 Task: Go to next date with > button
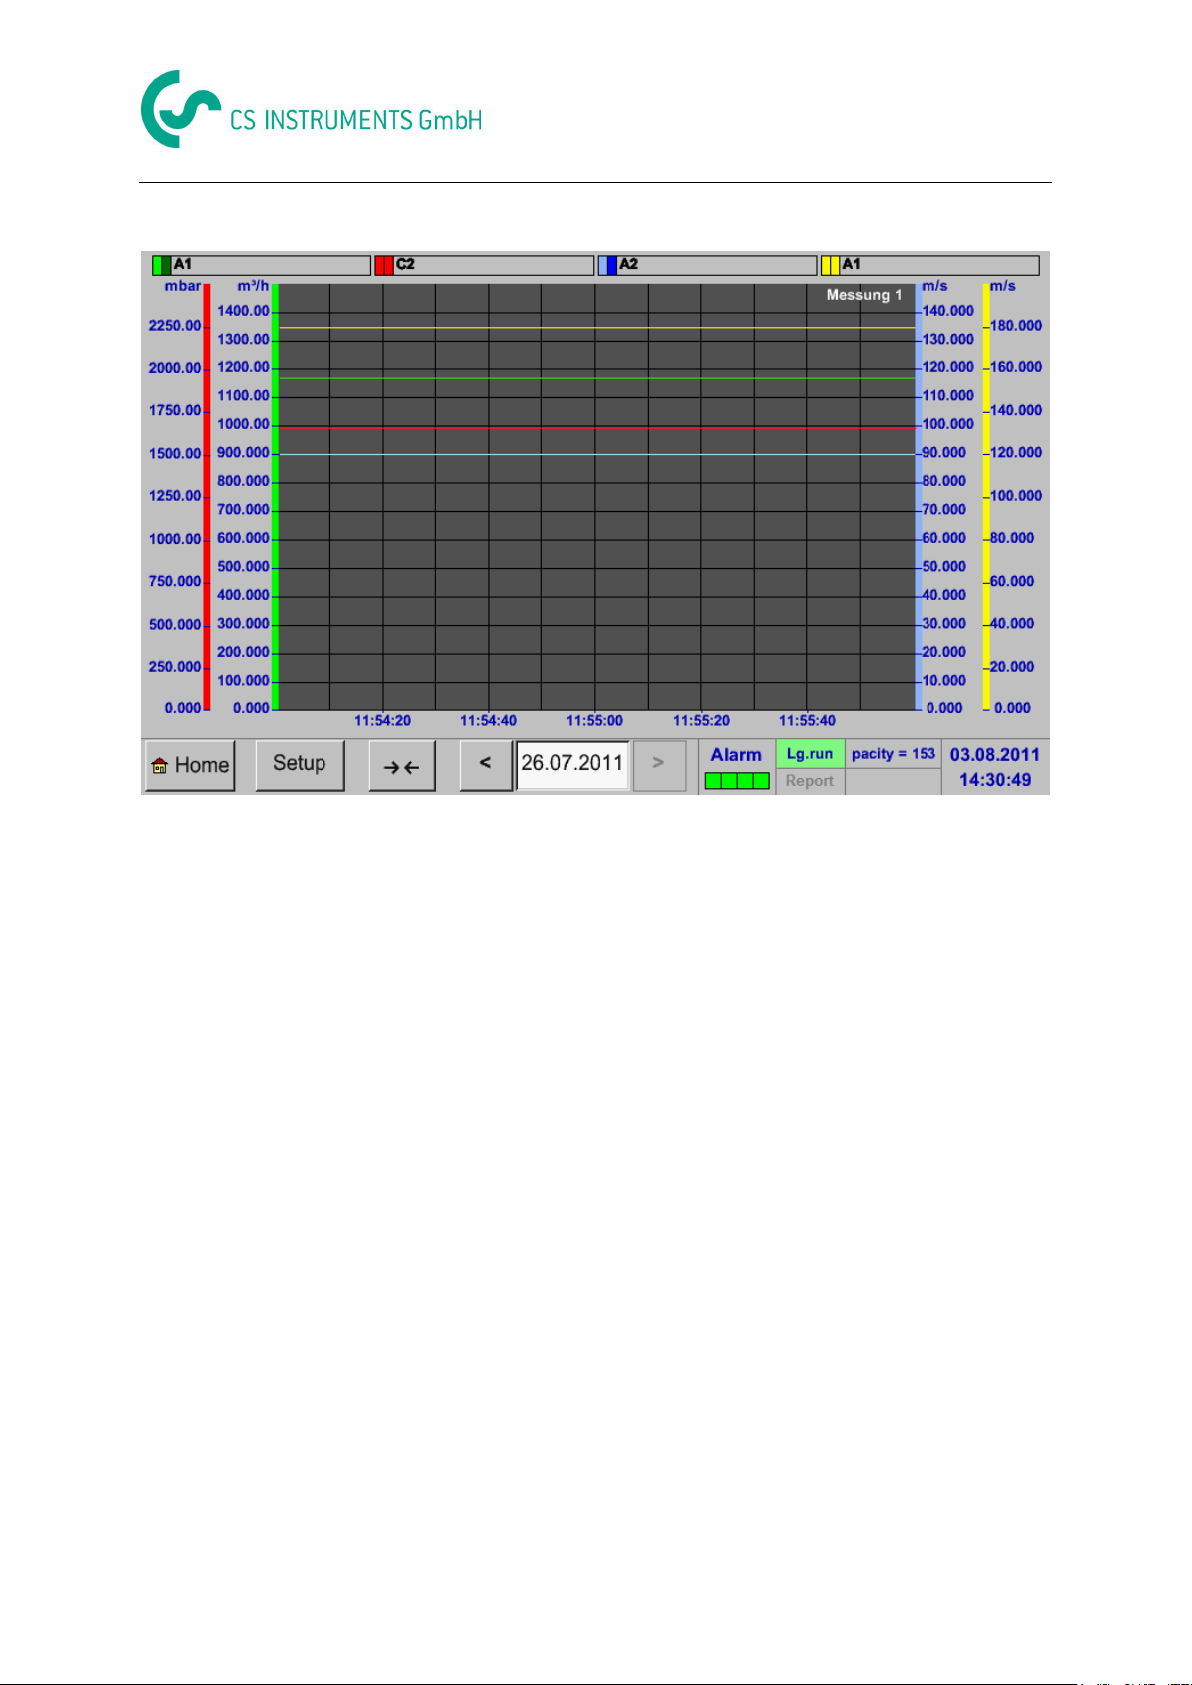[659, 765]
